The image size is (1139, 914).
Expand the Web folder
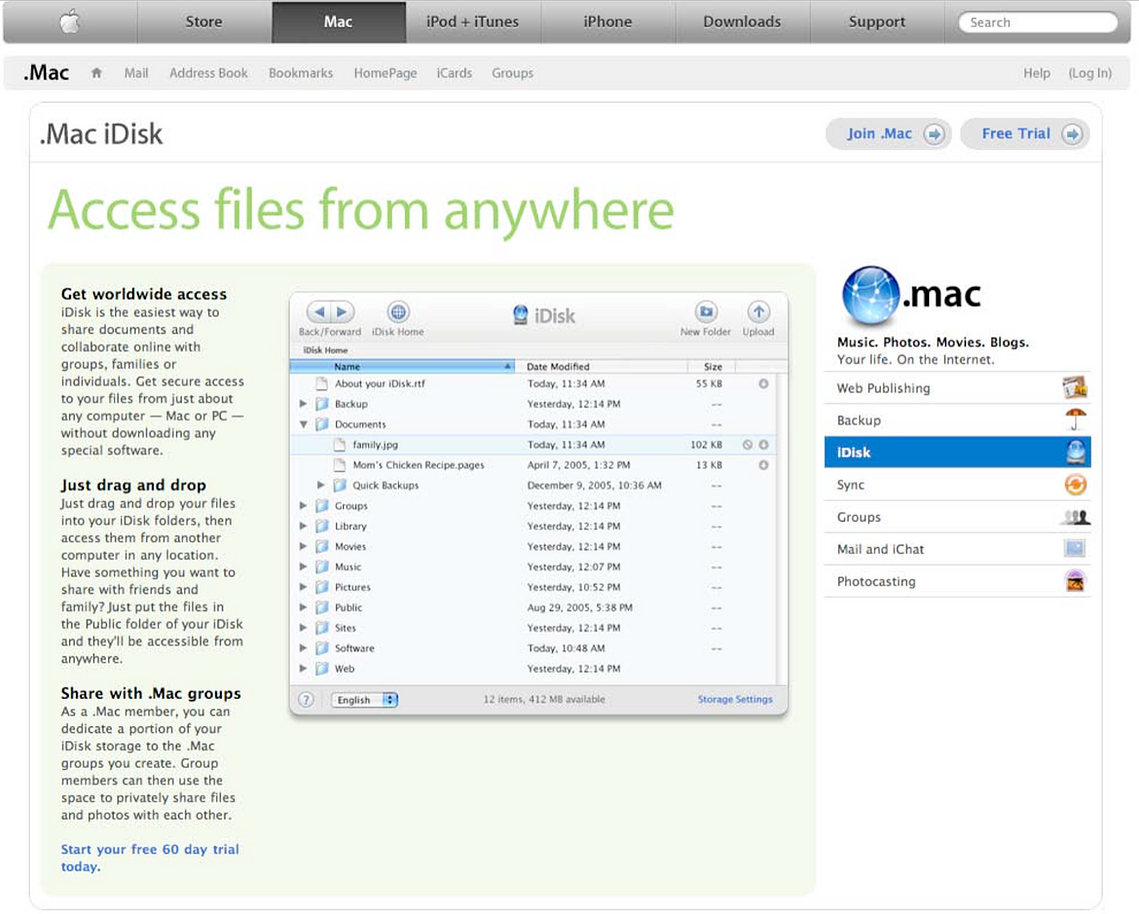click(304, 668)
